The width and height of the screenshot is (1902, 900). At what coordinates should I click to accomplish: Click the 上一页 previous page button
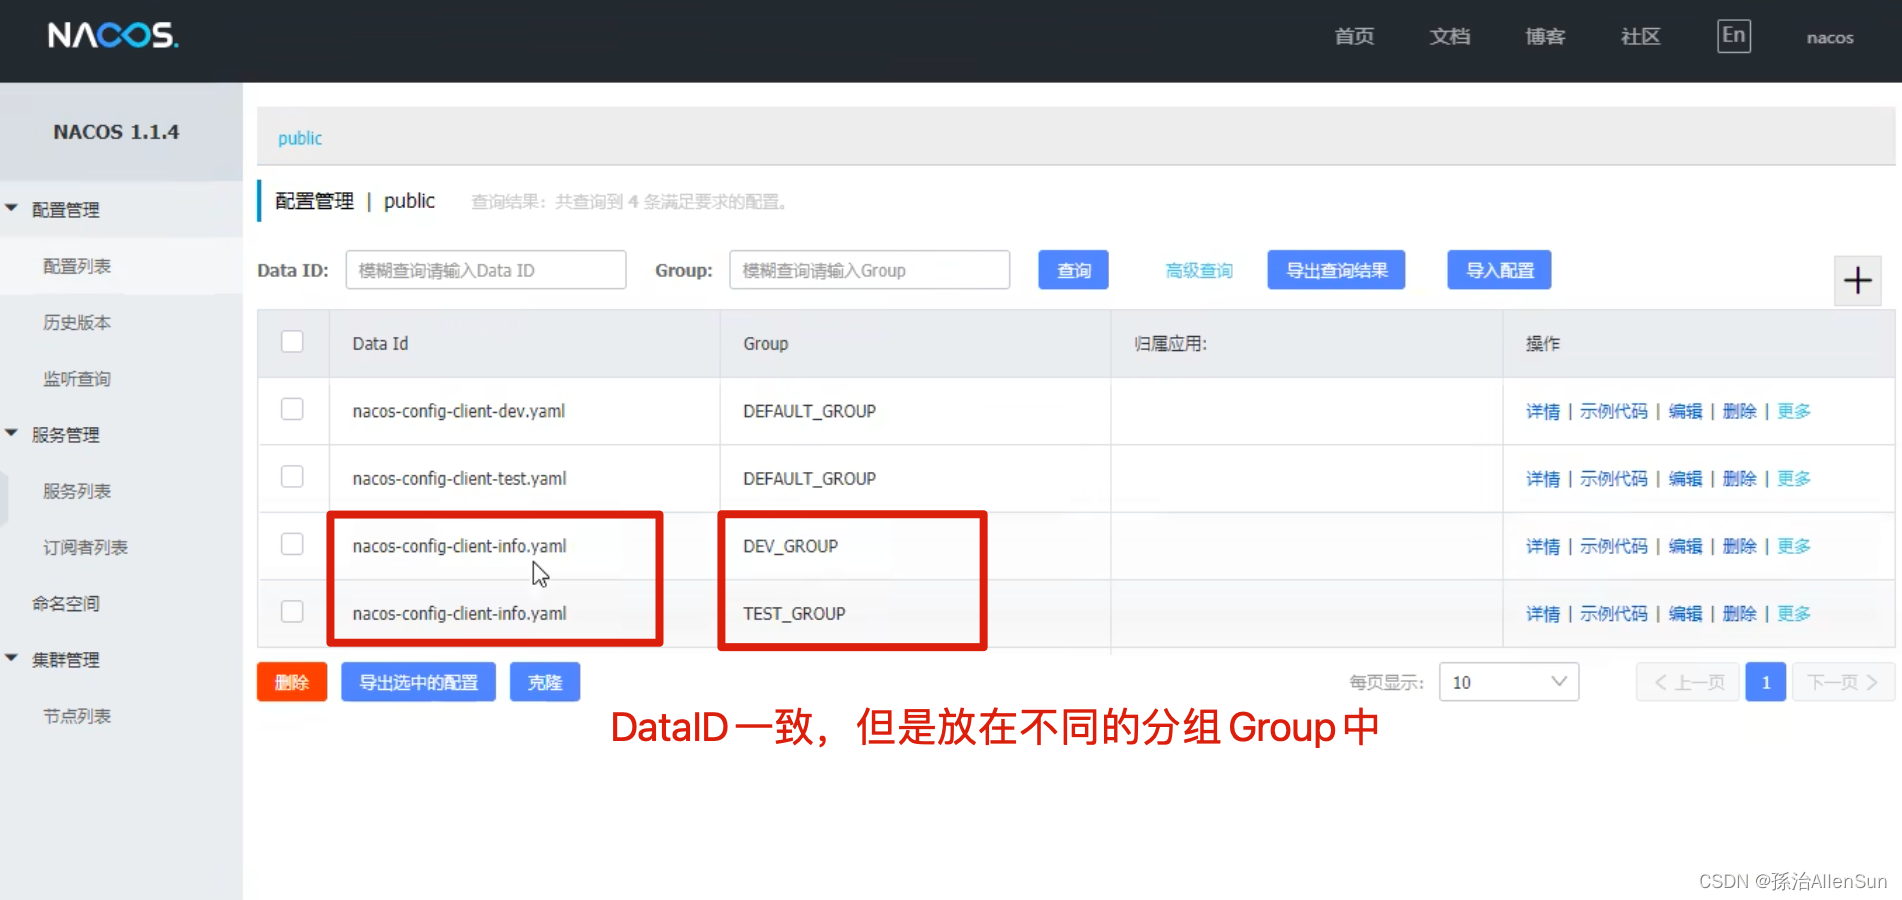click(x=1688, y=682)
